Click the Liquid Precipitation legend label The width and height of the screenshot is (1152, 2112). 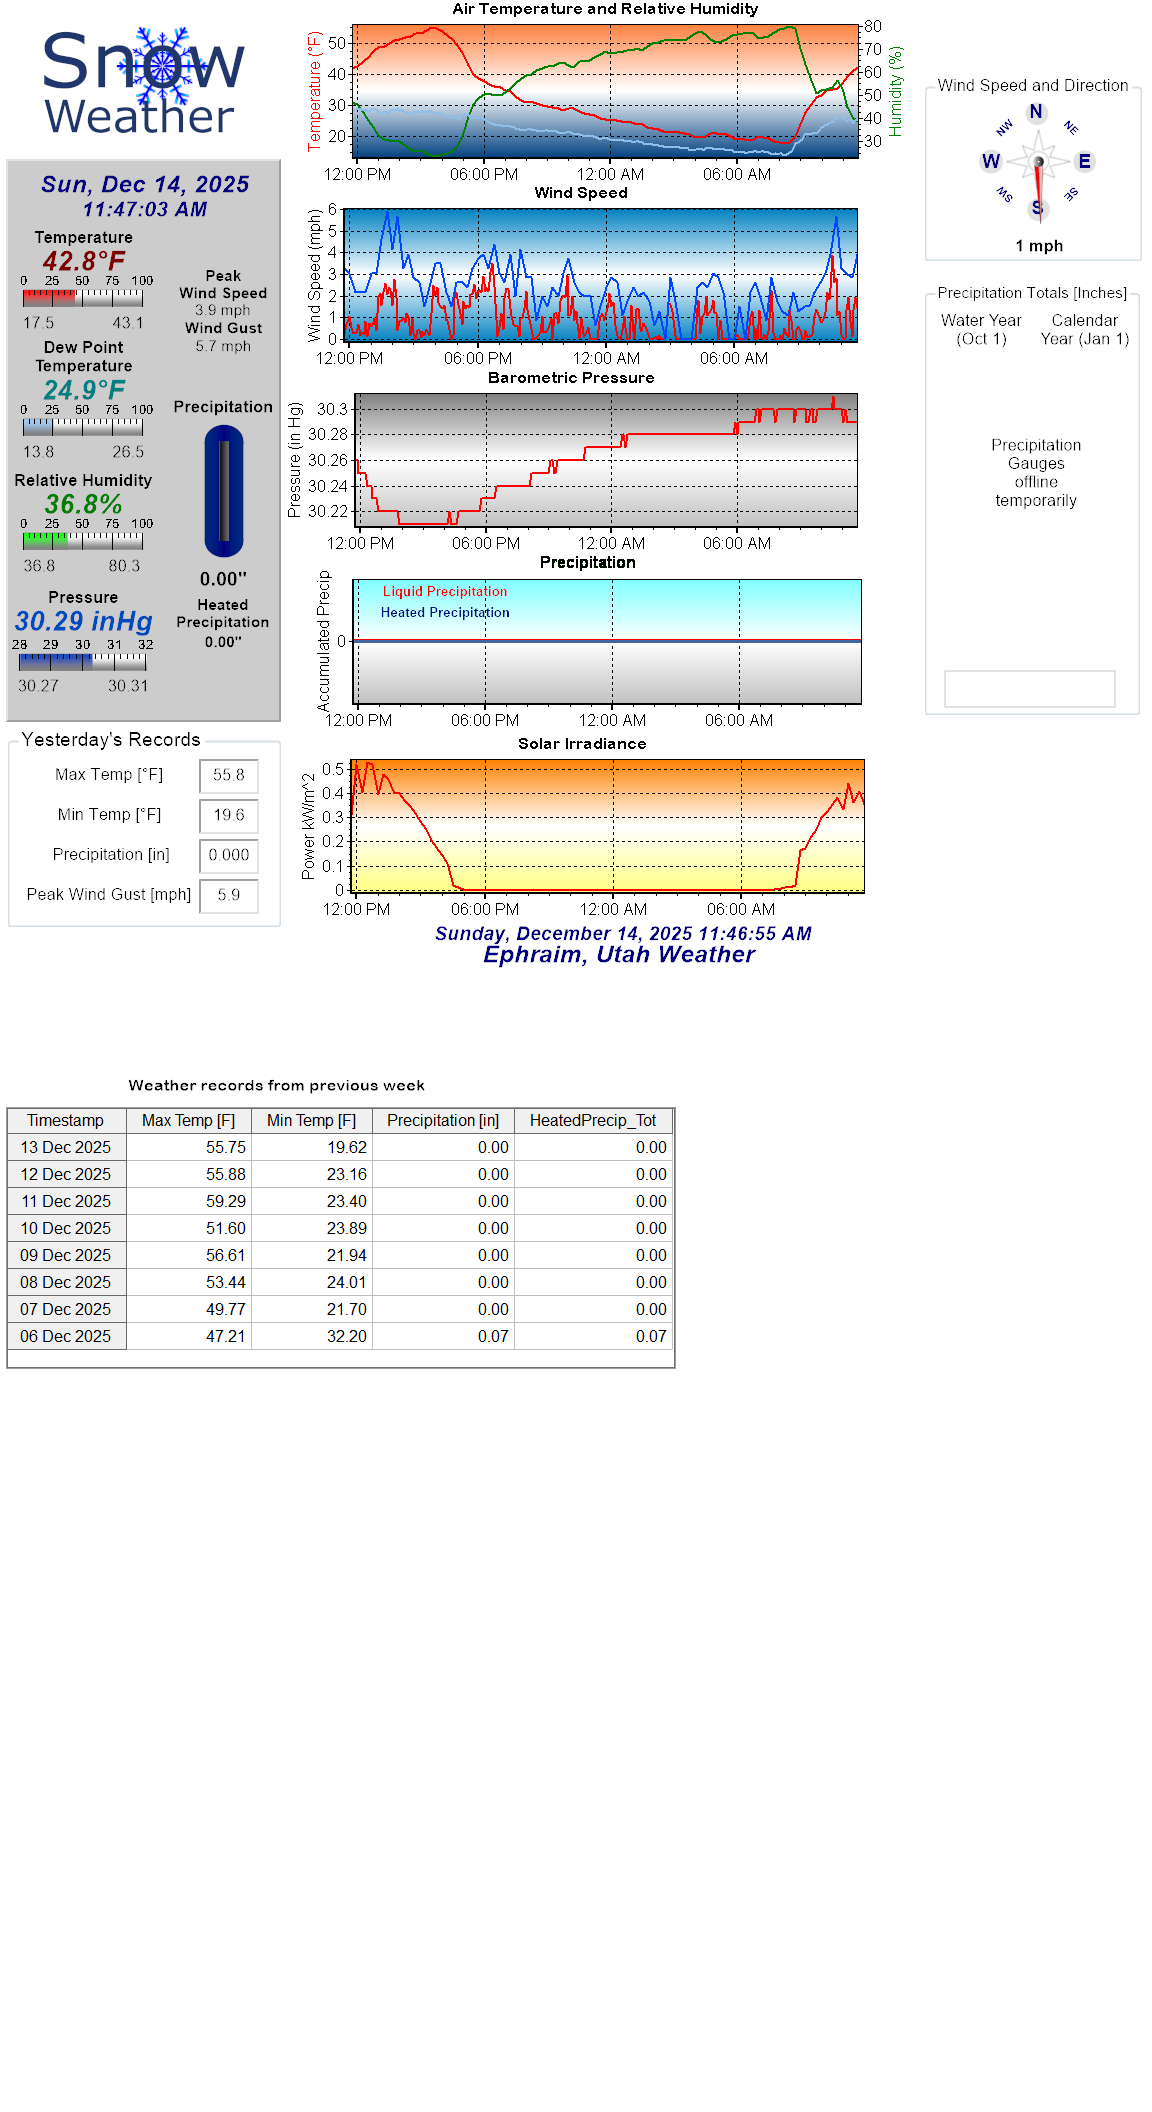click(445, 591)
